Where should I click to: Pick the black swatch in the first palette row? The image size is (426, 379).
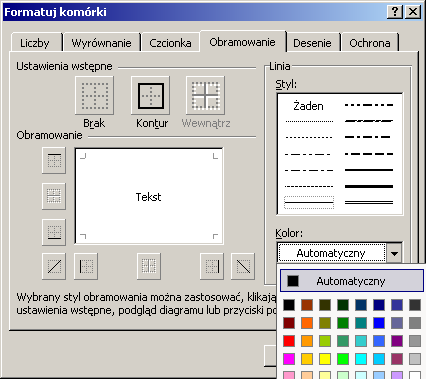[x=289, y=305]
